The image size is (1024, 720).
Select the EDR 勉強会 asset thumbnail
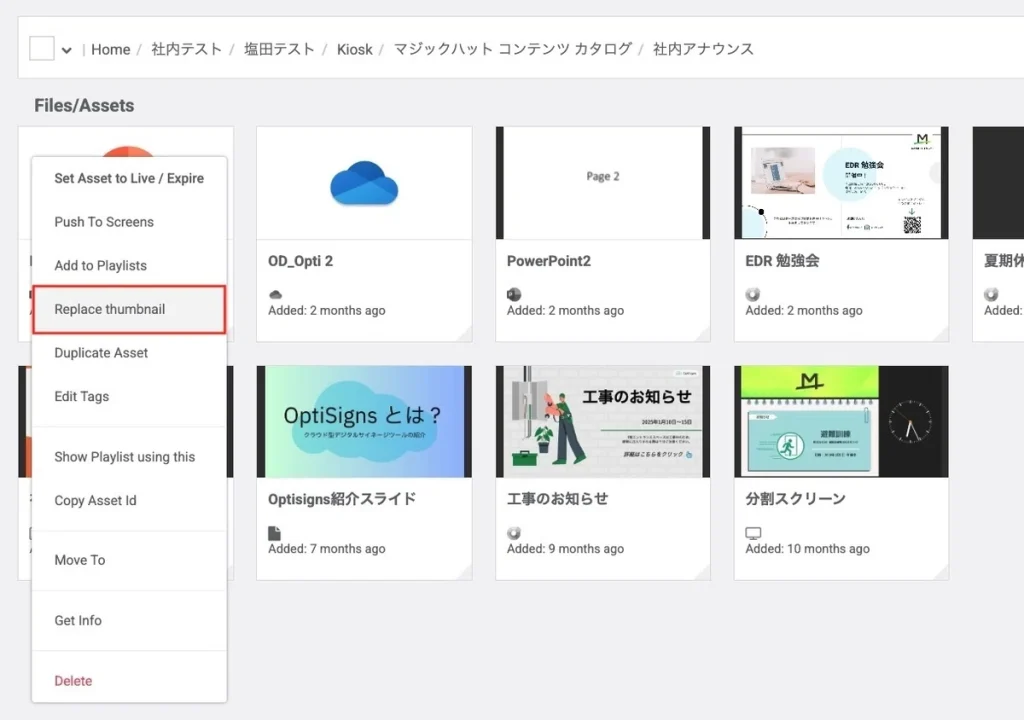[x=841, y=183]
